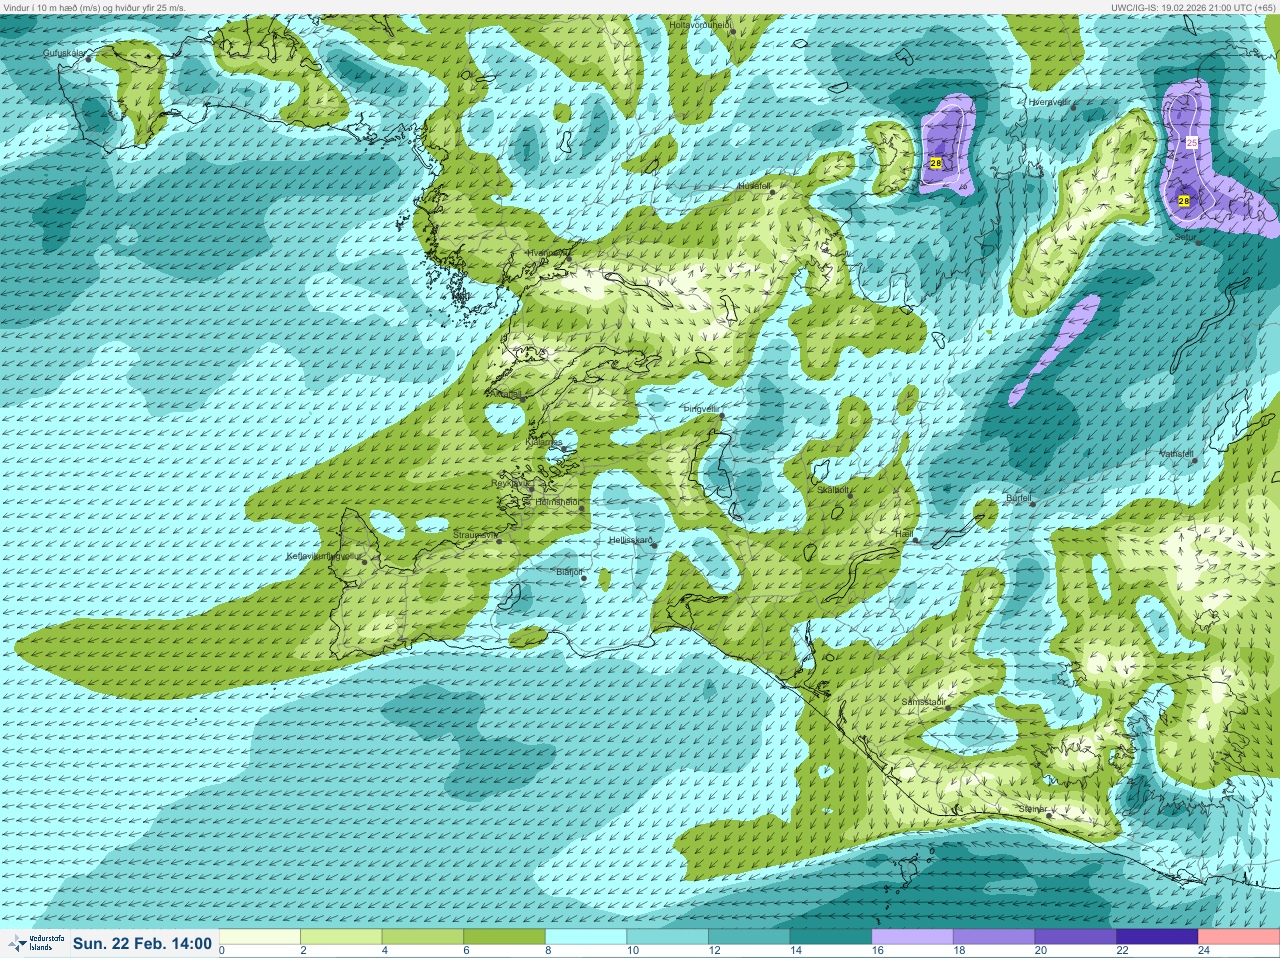Click the white 25 gust contour label
Viewport: 1280px width, 958px height.
point(1192,143)
